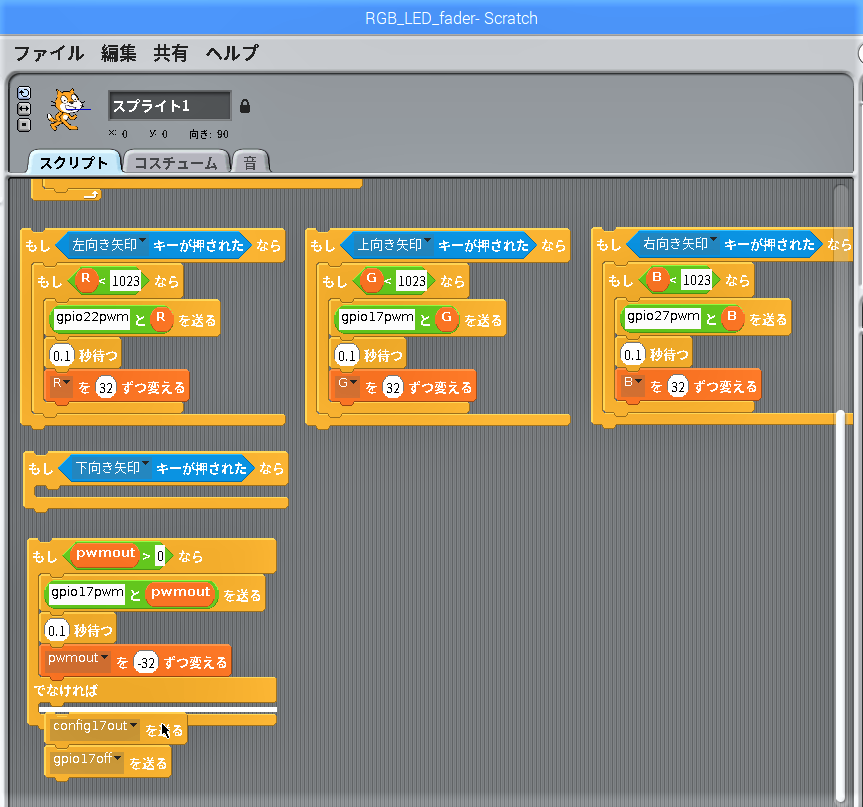Image resolution: width=863 pixels, height=807 pixels.
Task: Click the 1023 value in R comparison
Action: (x=125, y=281)
